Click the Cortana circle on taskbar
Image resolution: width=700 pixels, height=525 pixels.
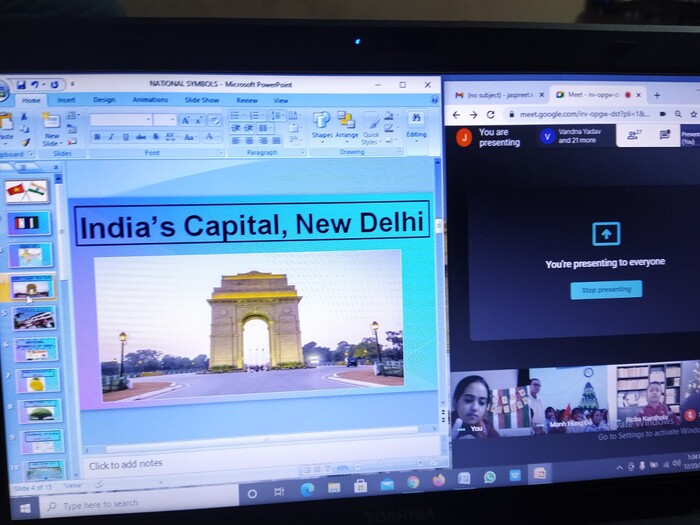[x=252, y=494]
